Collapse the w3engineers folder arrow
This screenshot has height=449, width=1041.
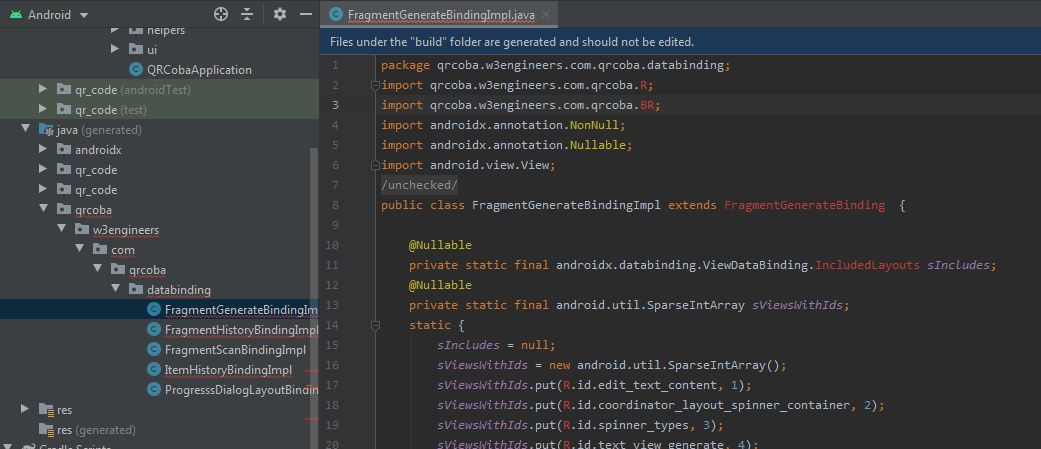tap(61, 228)
